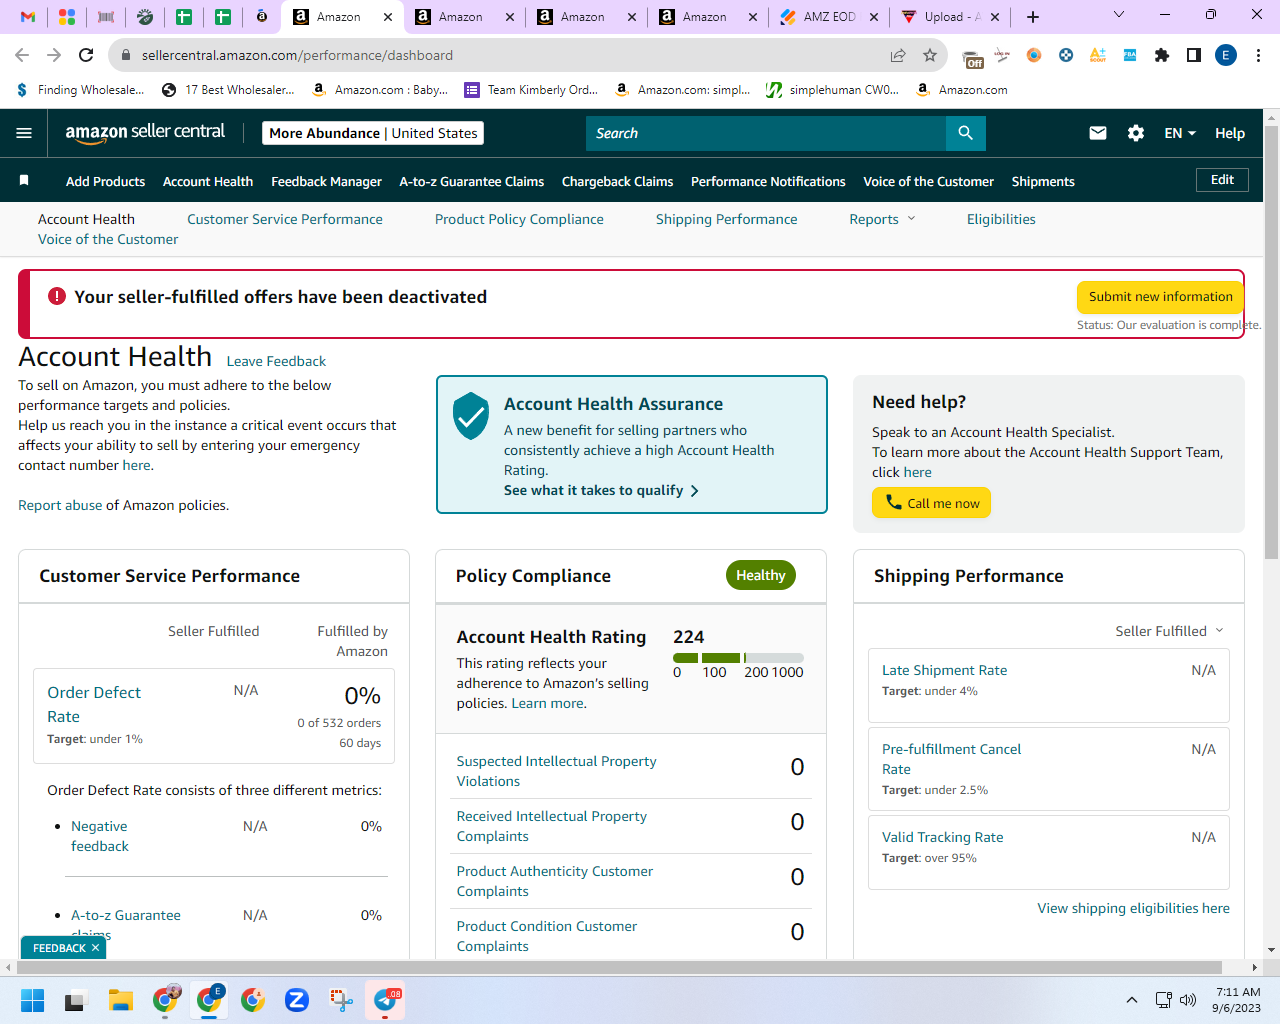Open the messages envelope icon
1280x1024 pixels.
[1098, 133]
